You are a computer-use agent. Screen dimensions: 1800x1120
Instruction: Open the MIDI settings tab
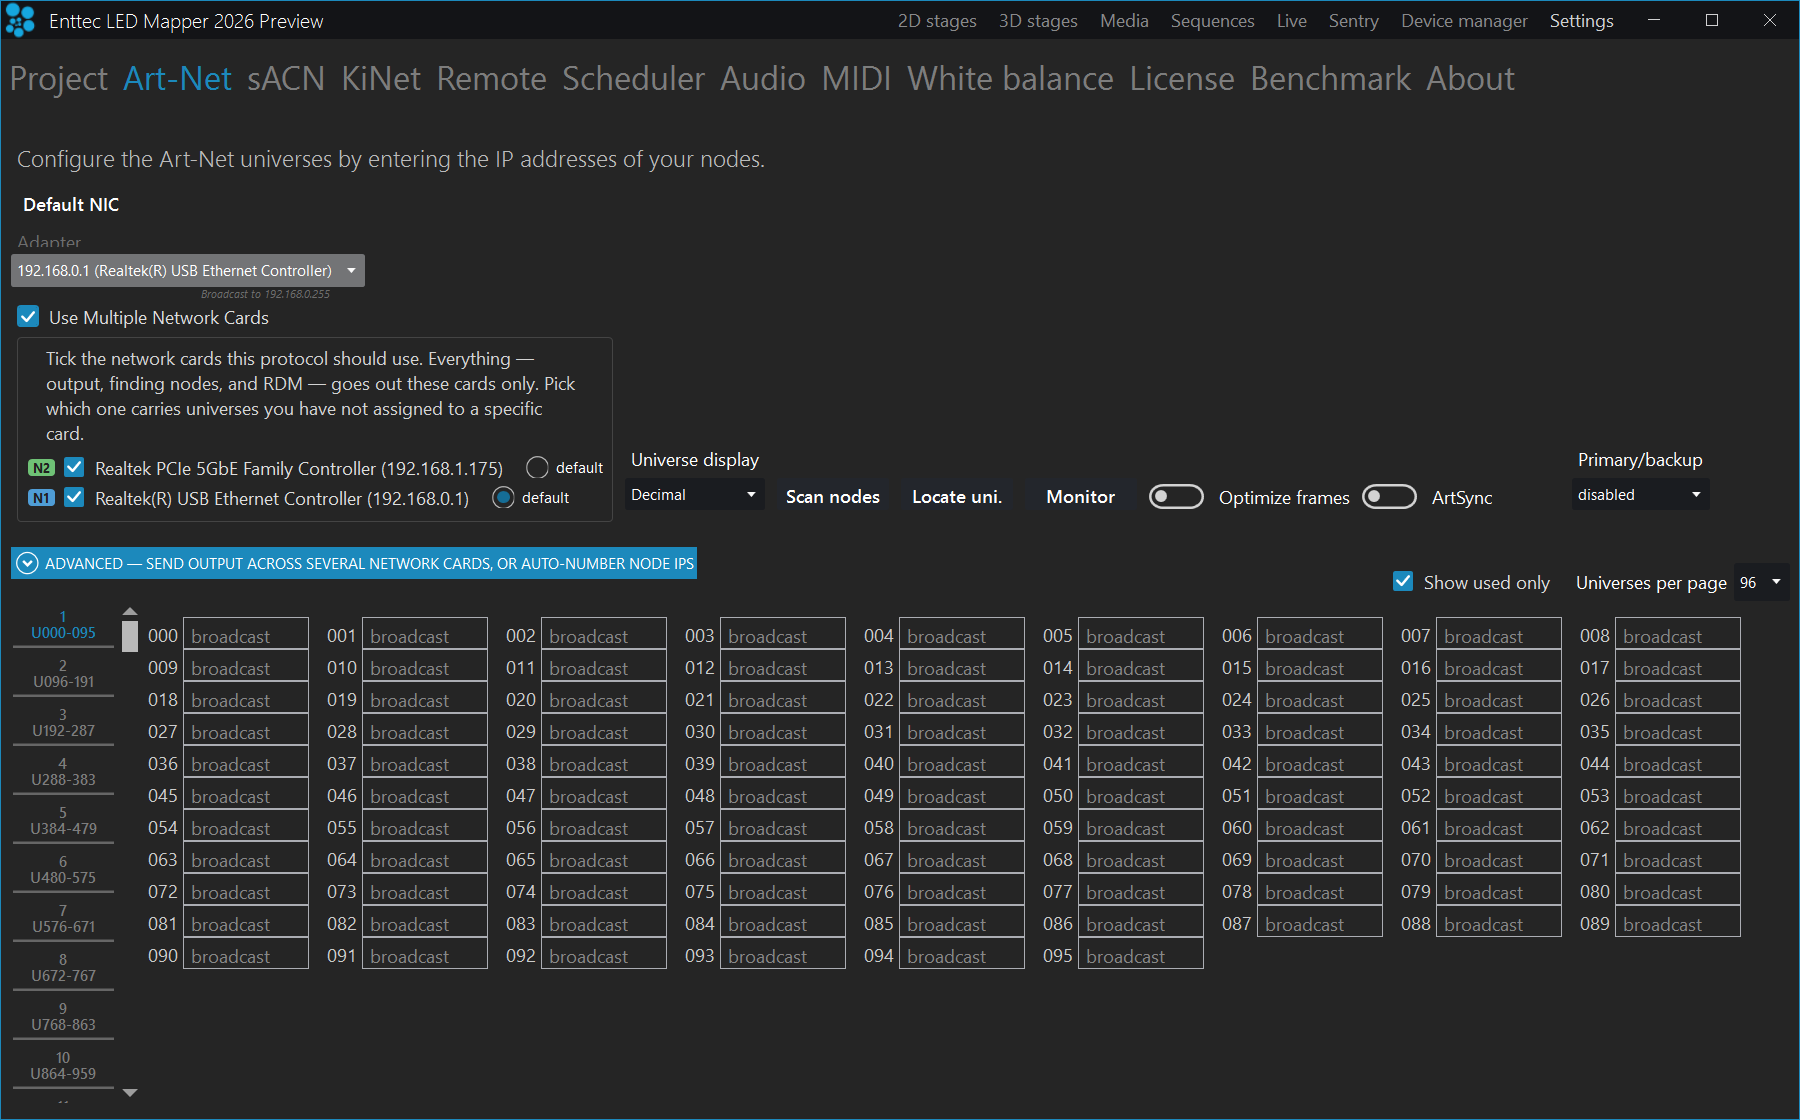pos(856,79)
